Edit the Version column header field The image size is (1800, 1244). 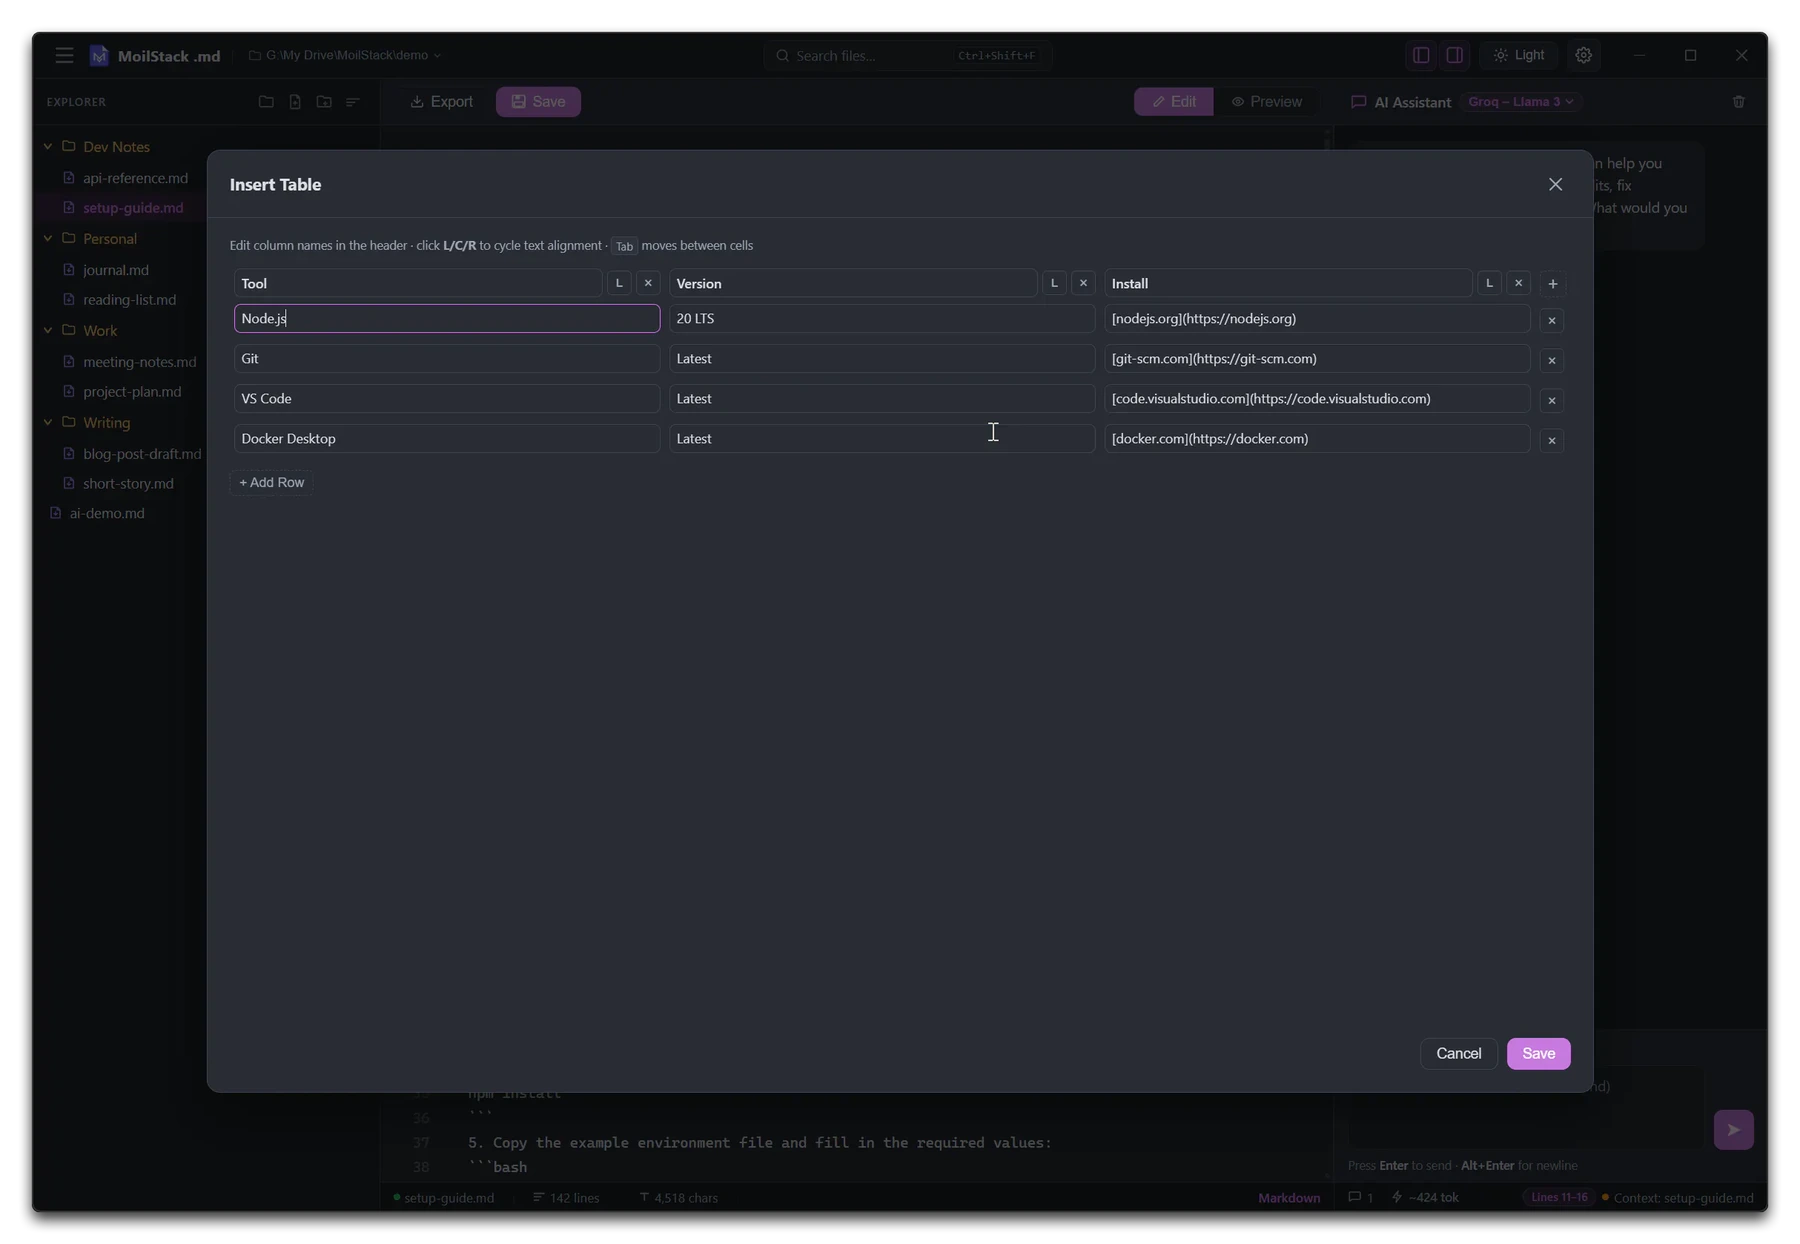pyautogui.click(x=853, y=283)
